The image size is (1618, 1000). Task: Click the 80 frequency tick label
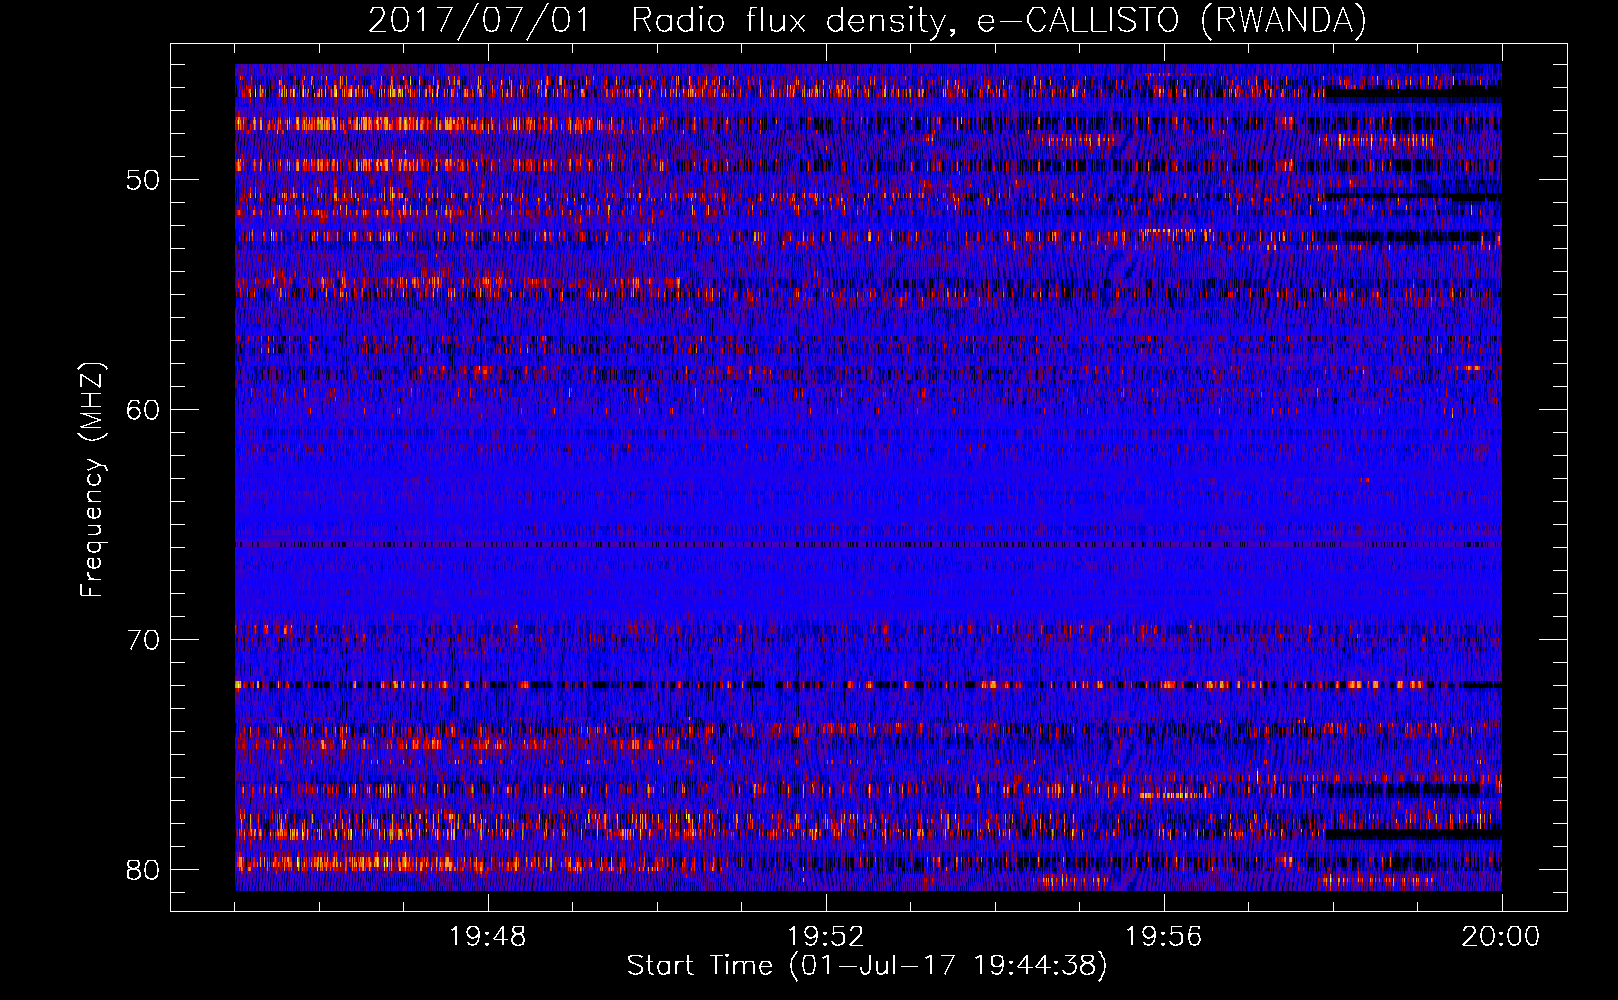click(x=143, y=870)
